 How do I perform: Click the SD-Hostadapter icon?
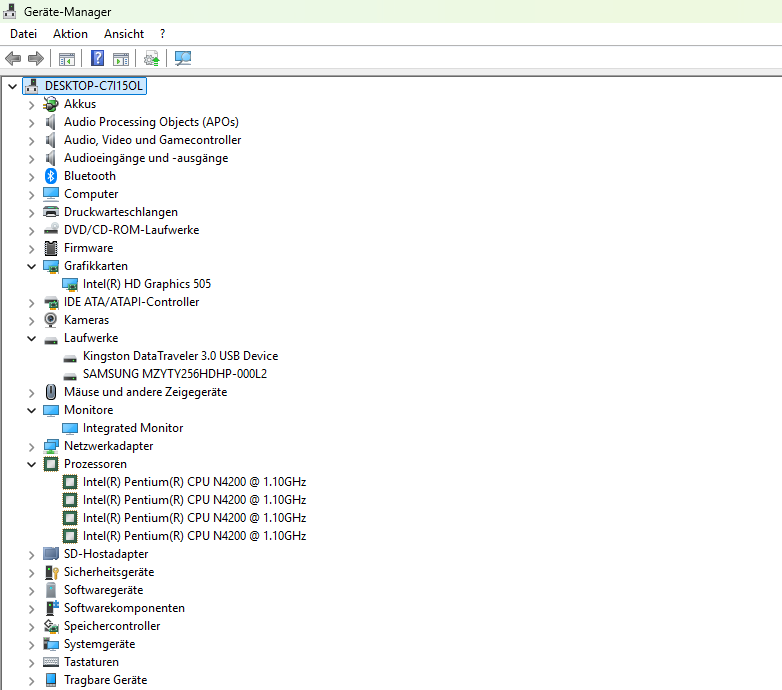pos(51,553)
